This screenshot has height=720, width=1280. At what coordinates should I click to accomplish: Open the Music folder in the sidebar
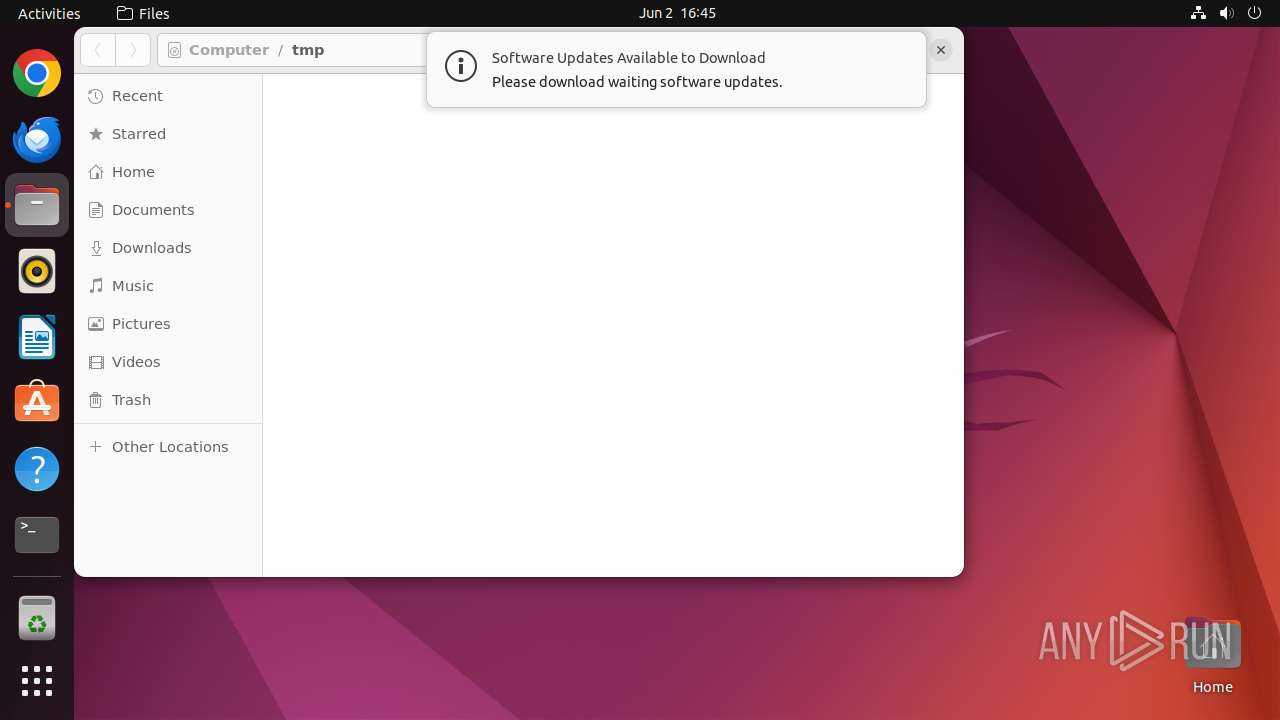168,286
